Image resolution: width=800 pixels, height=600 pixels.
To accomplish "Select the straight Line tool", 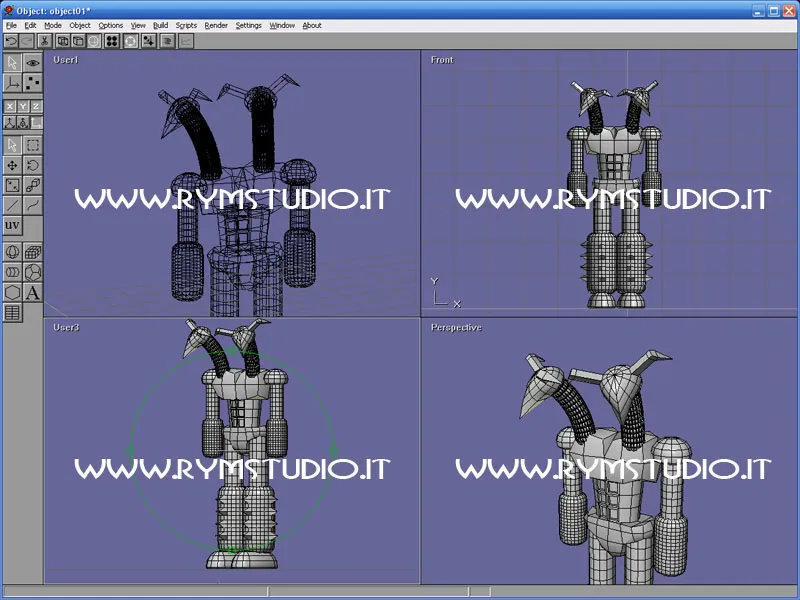I will pos(12,205).
